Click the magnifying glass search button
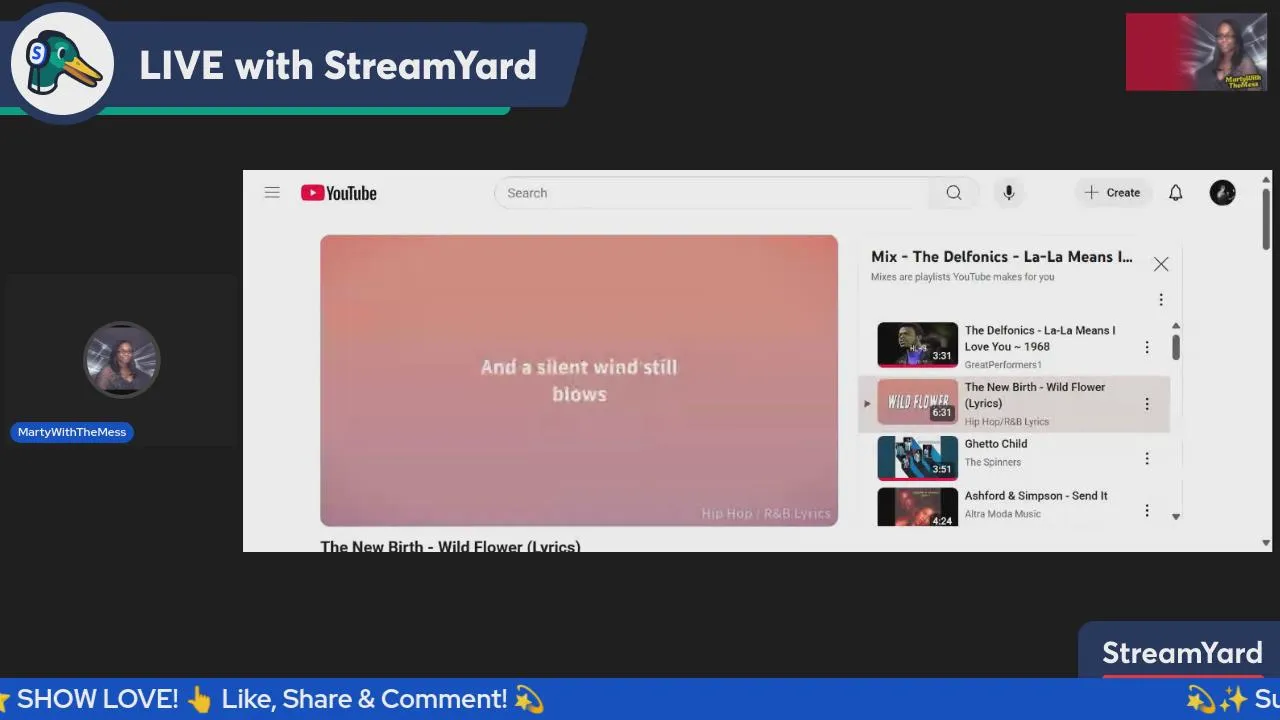This screenshot has width=1280, height=720. [954, 193]
